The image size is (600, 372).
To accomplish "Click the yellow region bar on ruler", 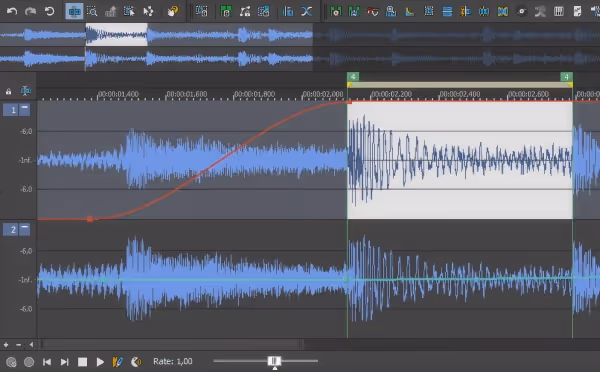I will pos(460,85).
